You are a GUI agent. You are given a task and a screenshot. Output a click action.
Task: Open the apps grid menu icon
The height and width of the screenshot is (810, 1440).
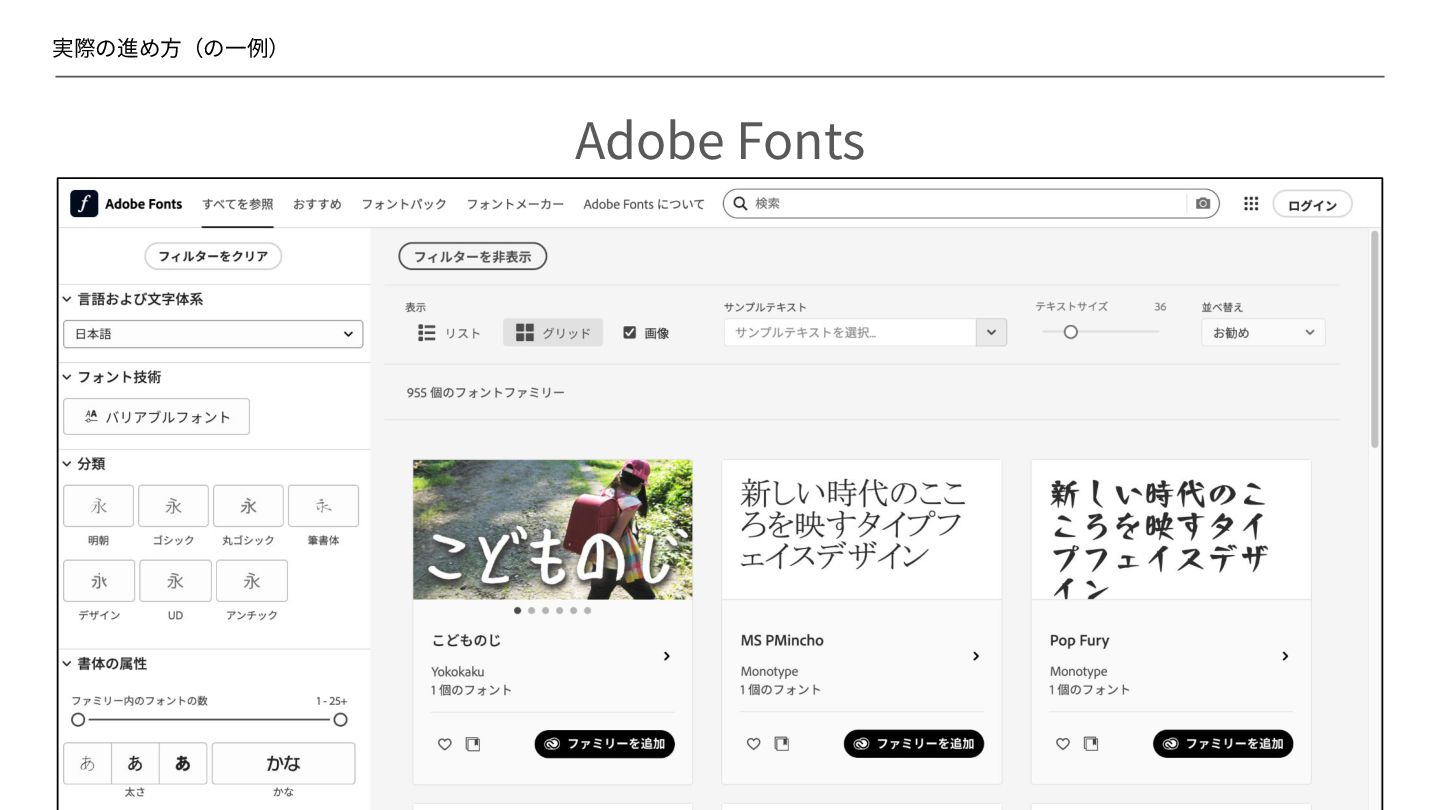(1251, 204)
